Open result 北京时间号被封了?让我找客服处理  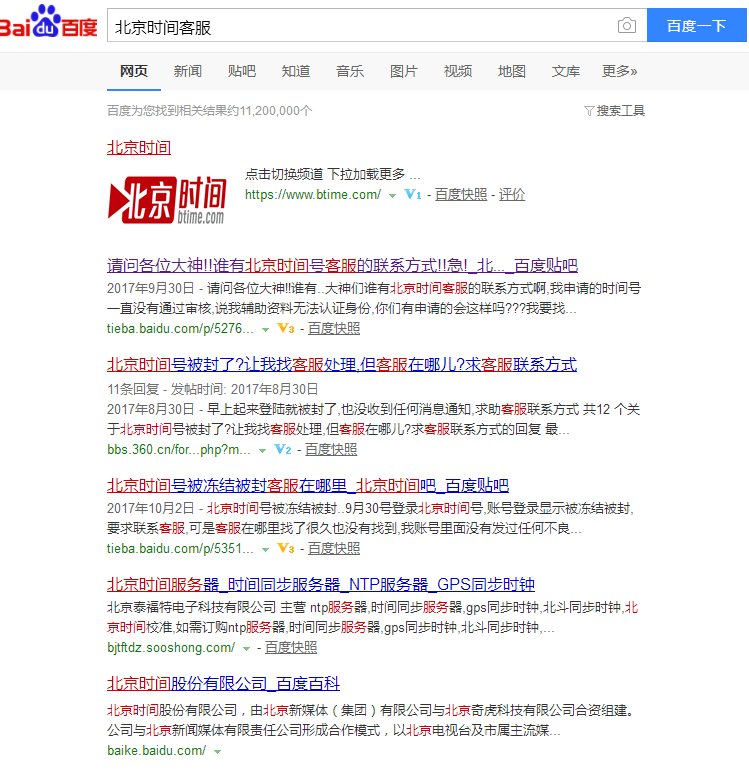342,365
